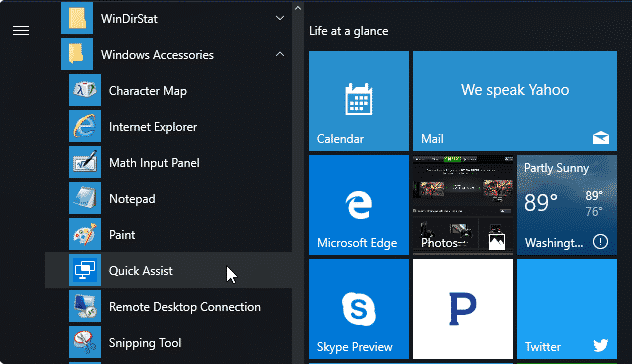Viewport: 632px width, 364px height.
Task: Click the Snipping Tool scissors icon
Action: point(85,342)
